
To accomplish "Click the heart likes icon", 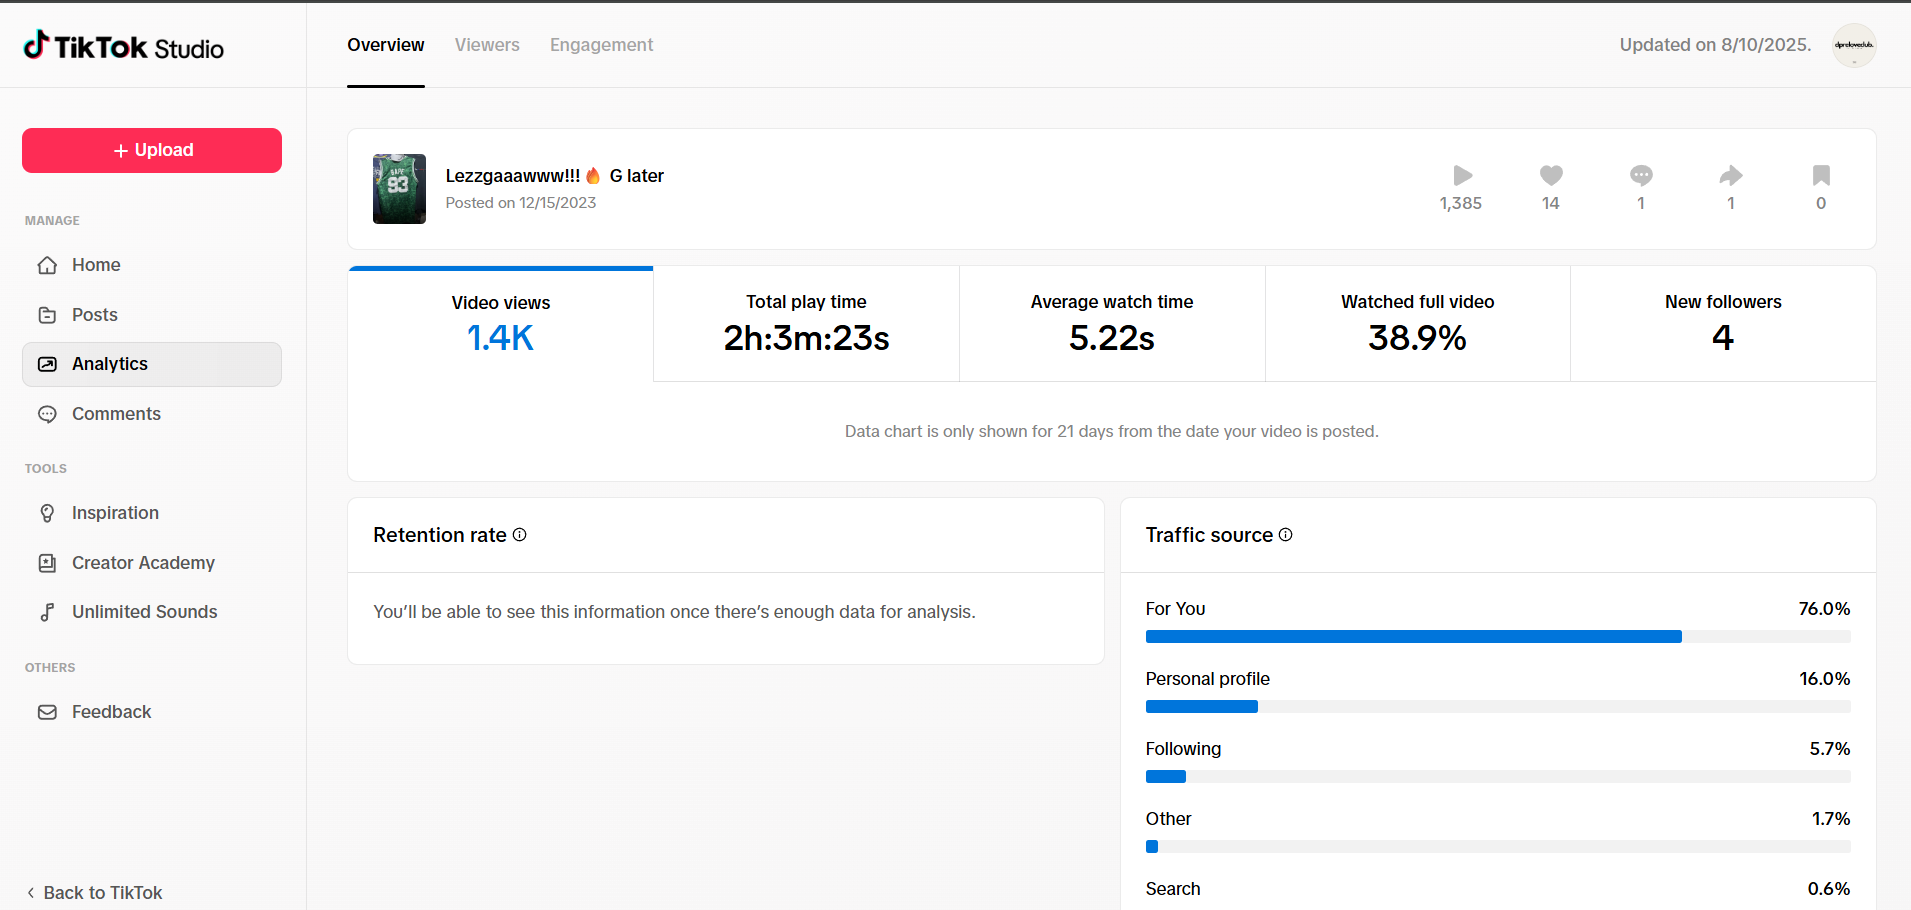I will [1551, 176].
